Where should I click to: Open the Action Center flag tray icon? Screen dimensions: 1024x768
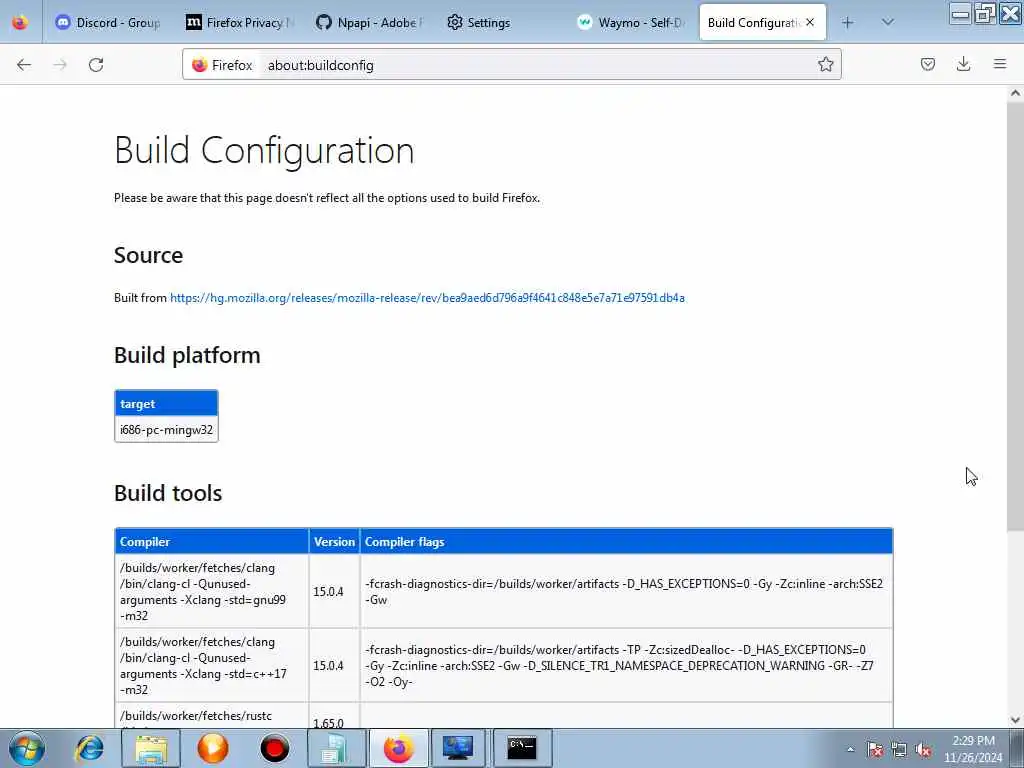875,750
